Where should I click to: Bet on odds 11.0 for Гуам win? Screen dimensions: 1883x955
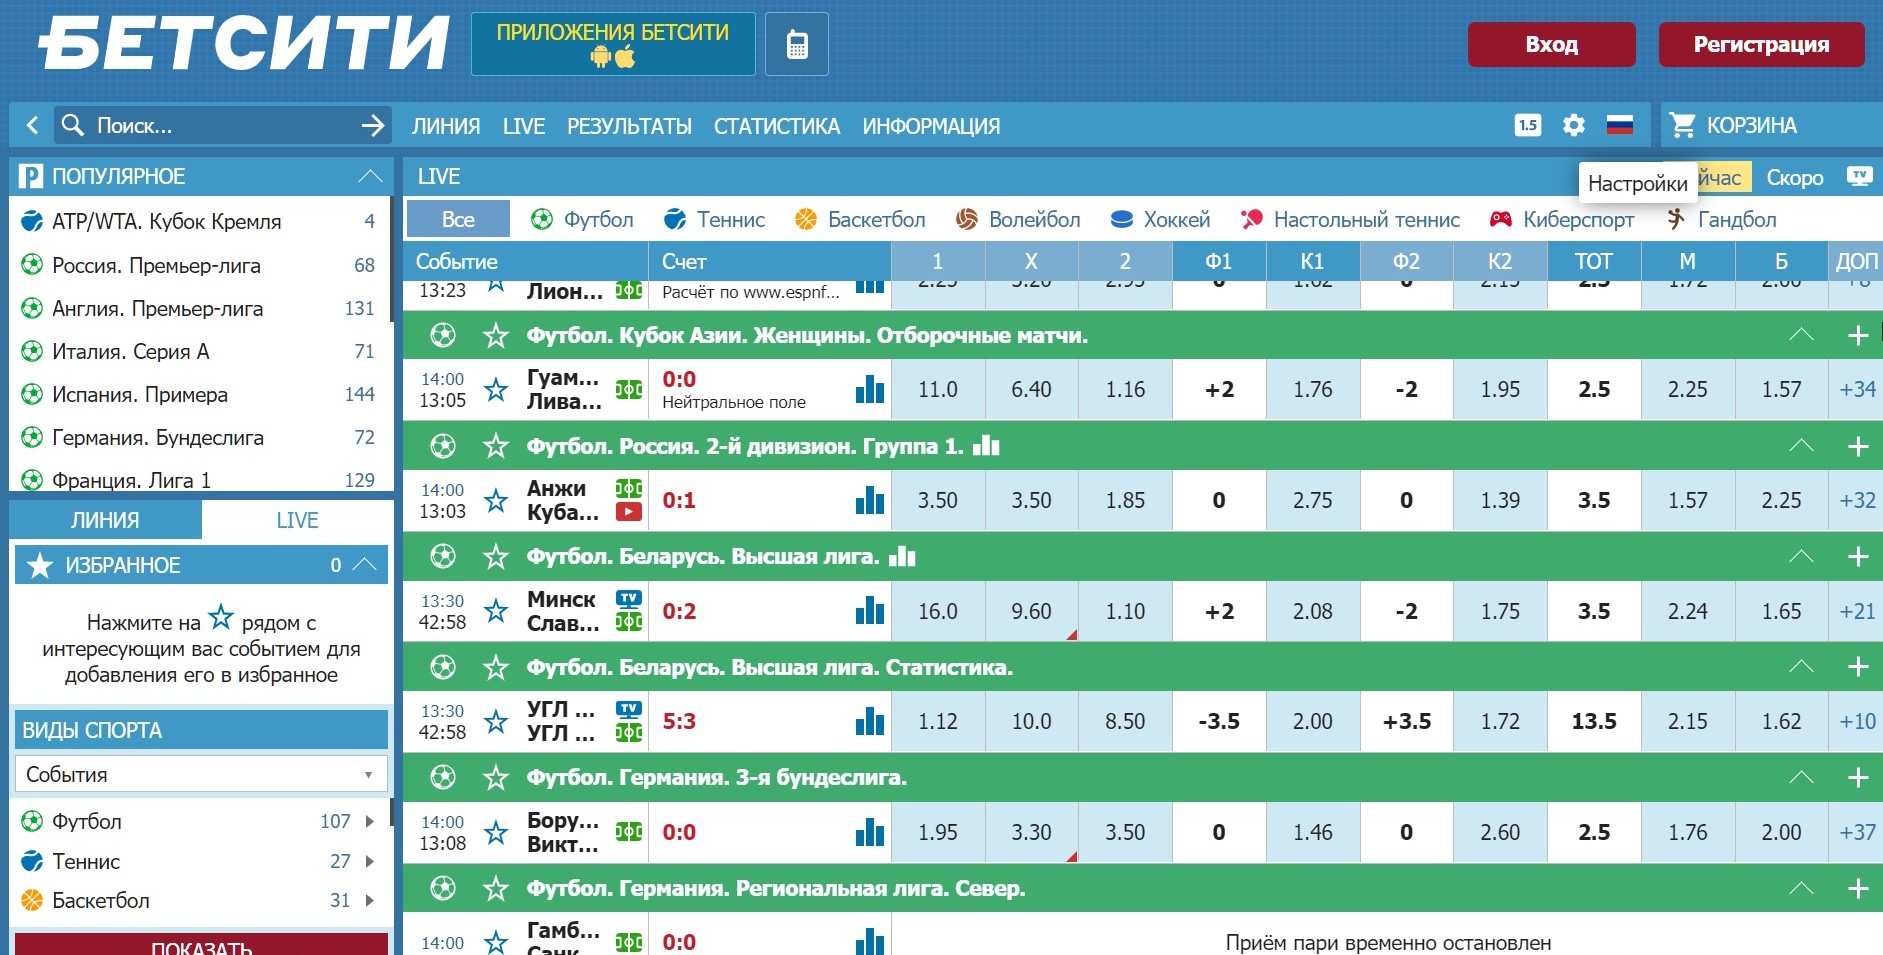click(x=937, y=389)
